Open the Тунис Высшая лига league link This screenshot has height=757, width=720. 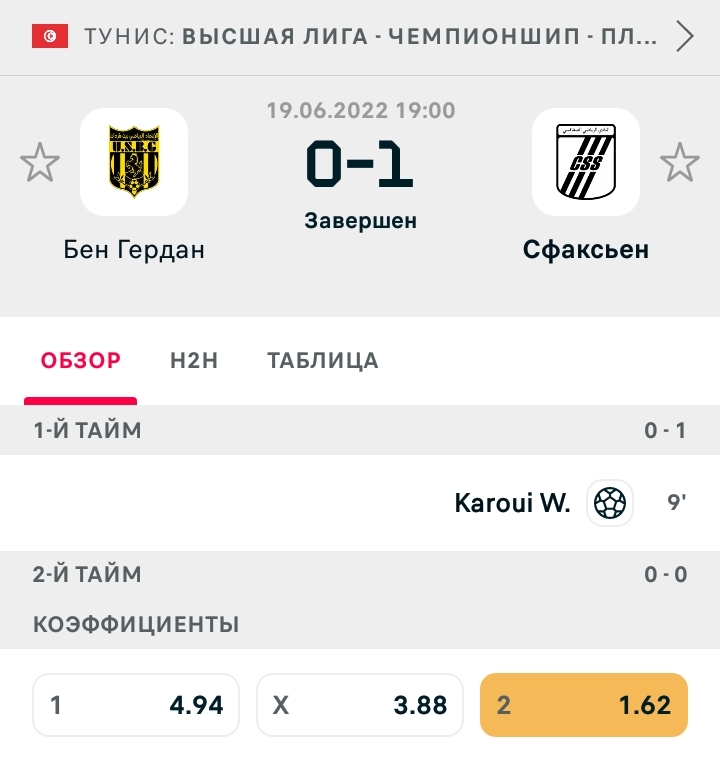point(370,37)
